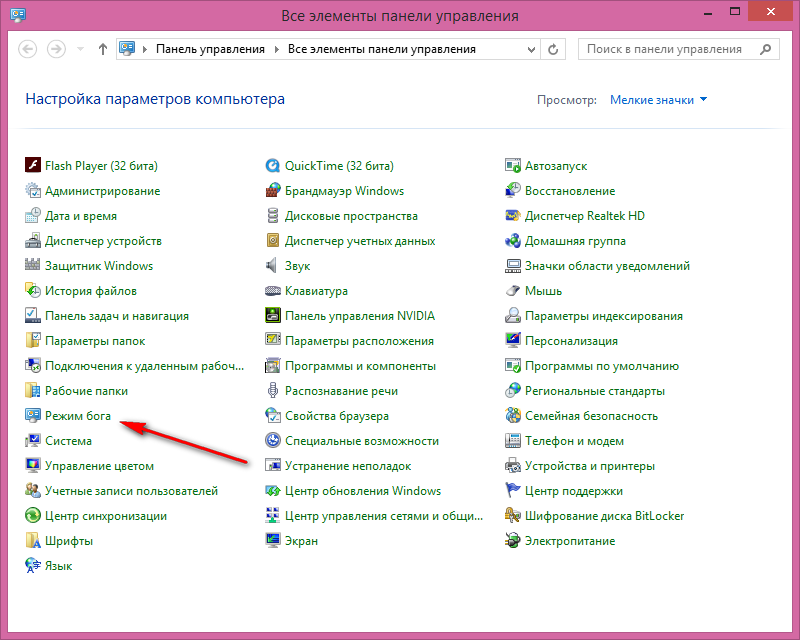
Task: Select 'Панель управления' in the address breadcrumb
Action: [210, 49]
